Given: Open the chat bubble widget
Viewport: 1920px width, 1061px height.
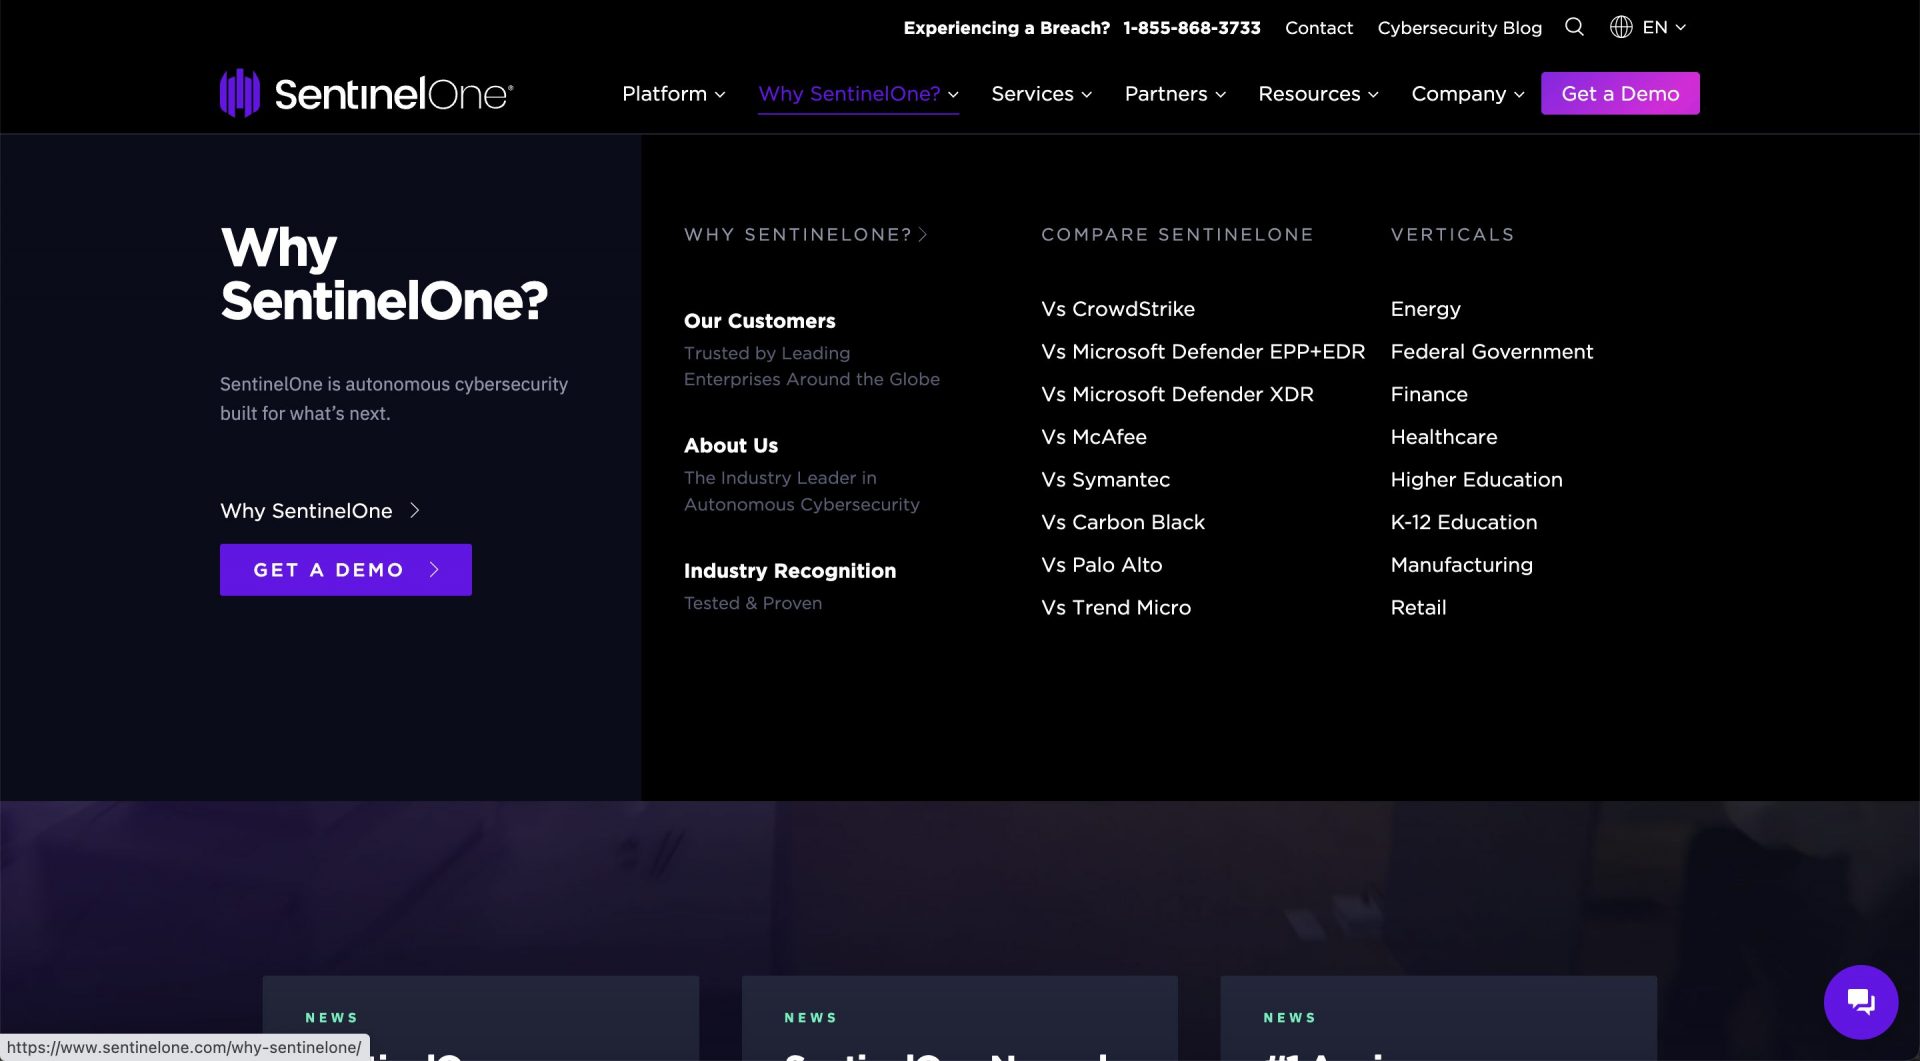Looking at the screenshot, I should (x=1860, y=1001).
